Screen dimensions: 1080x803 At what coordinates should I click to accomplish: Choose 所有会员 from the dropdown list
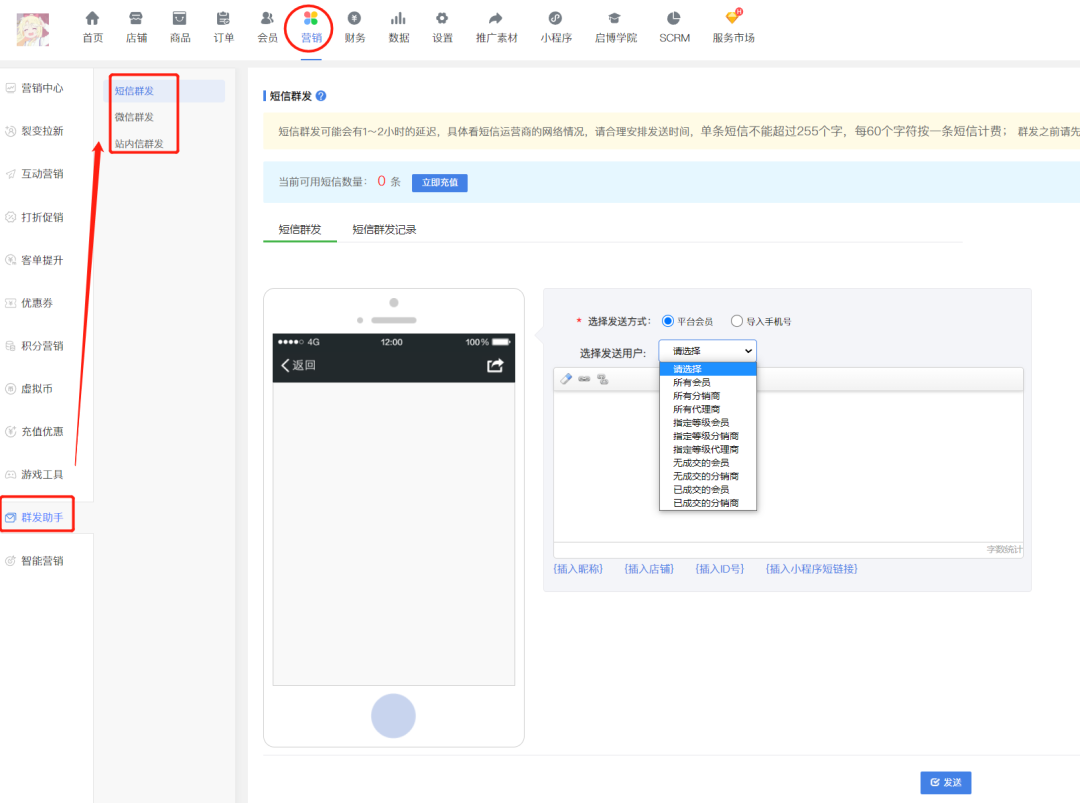point(692,383)
